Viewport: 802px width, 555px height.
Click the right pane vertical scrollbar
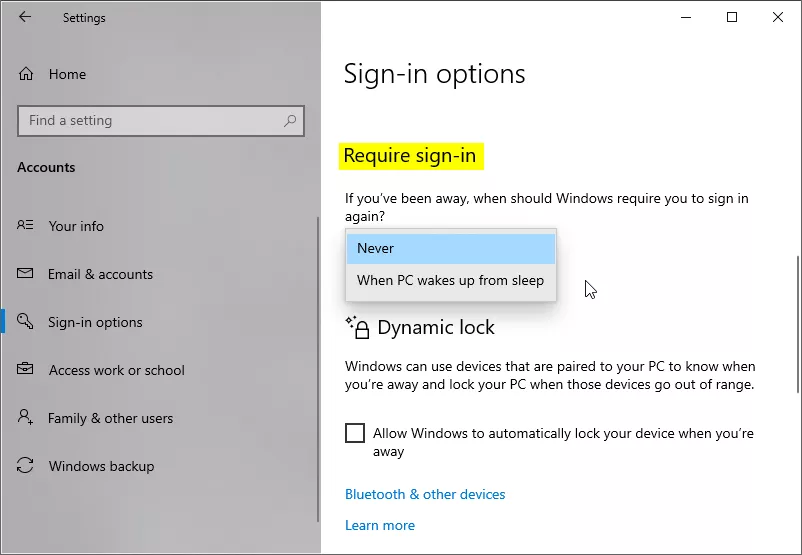797,324
